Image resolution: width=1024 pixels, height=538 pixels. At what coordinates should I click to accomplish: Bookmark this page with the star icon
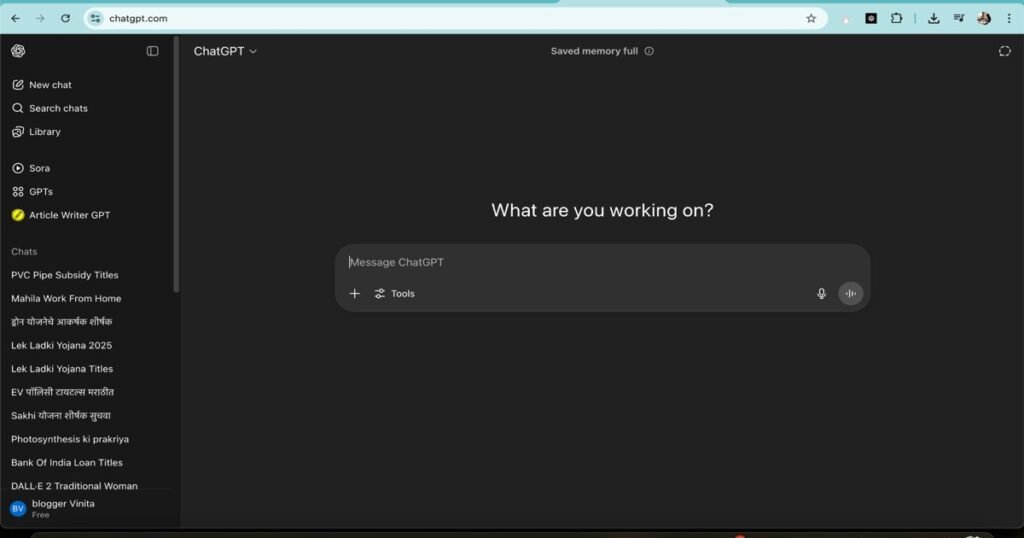click(811, 18)
